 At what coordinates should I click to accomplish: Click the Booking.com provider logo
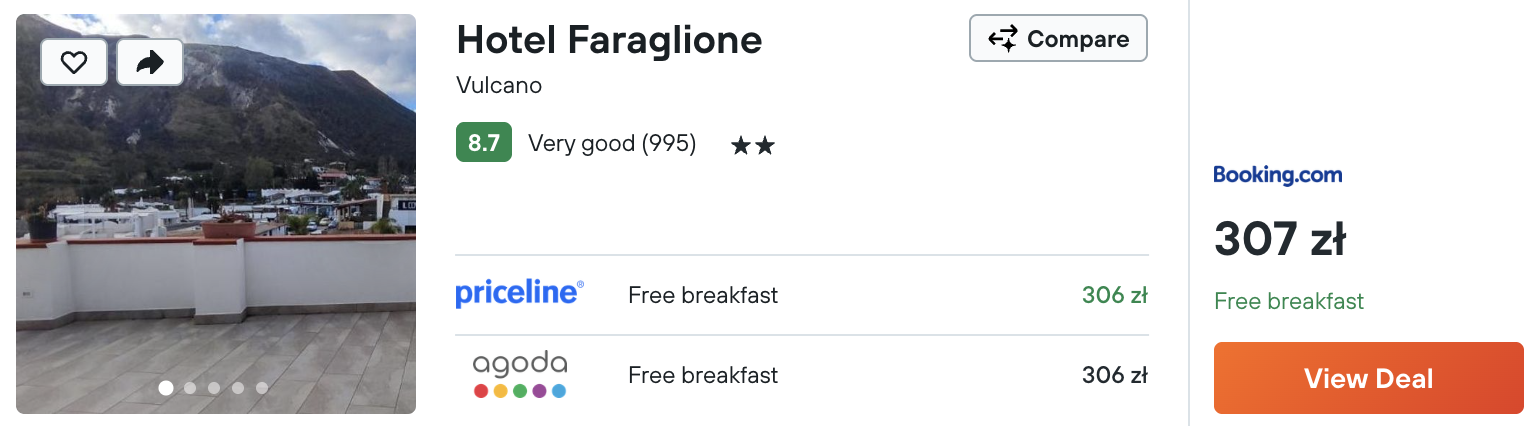click(1277, 175)
